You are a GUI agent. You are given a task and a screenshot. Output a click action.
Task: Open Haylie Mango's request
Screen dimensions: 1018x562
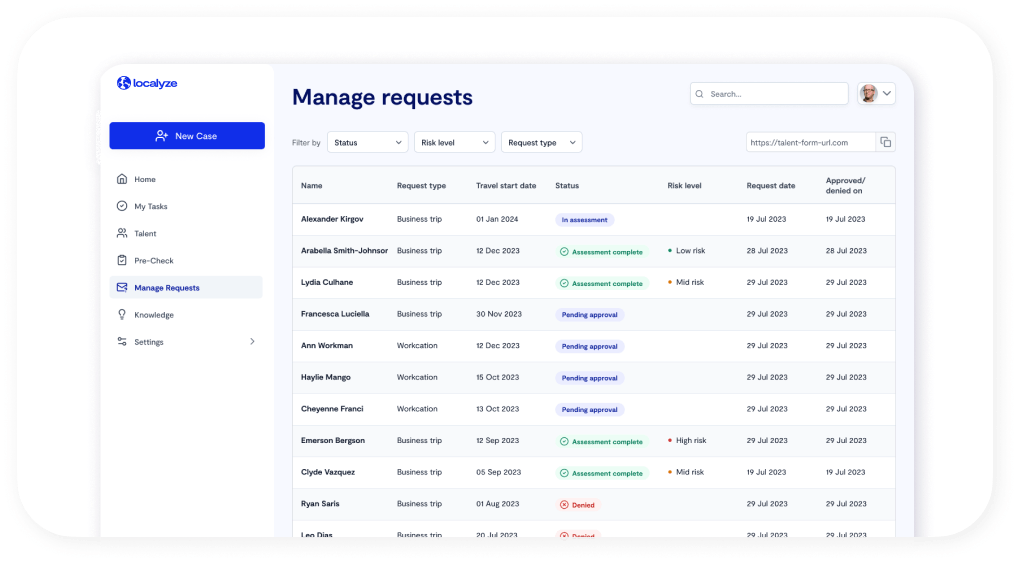[x=326, y=377]
